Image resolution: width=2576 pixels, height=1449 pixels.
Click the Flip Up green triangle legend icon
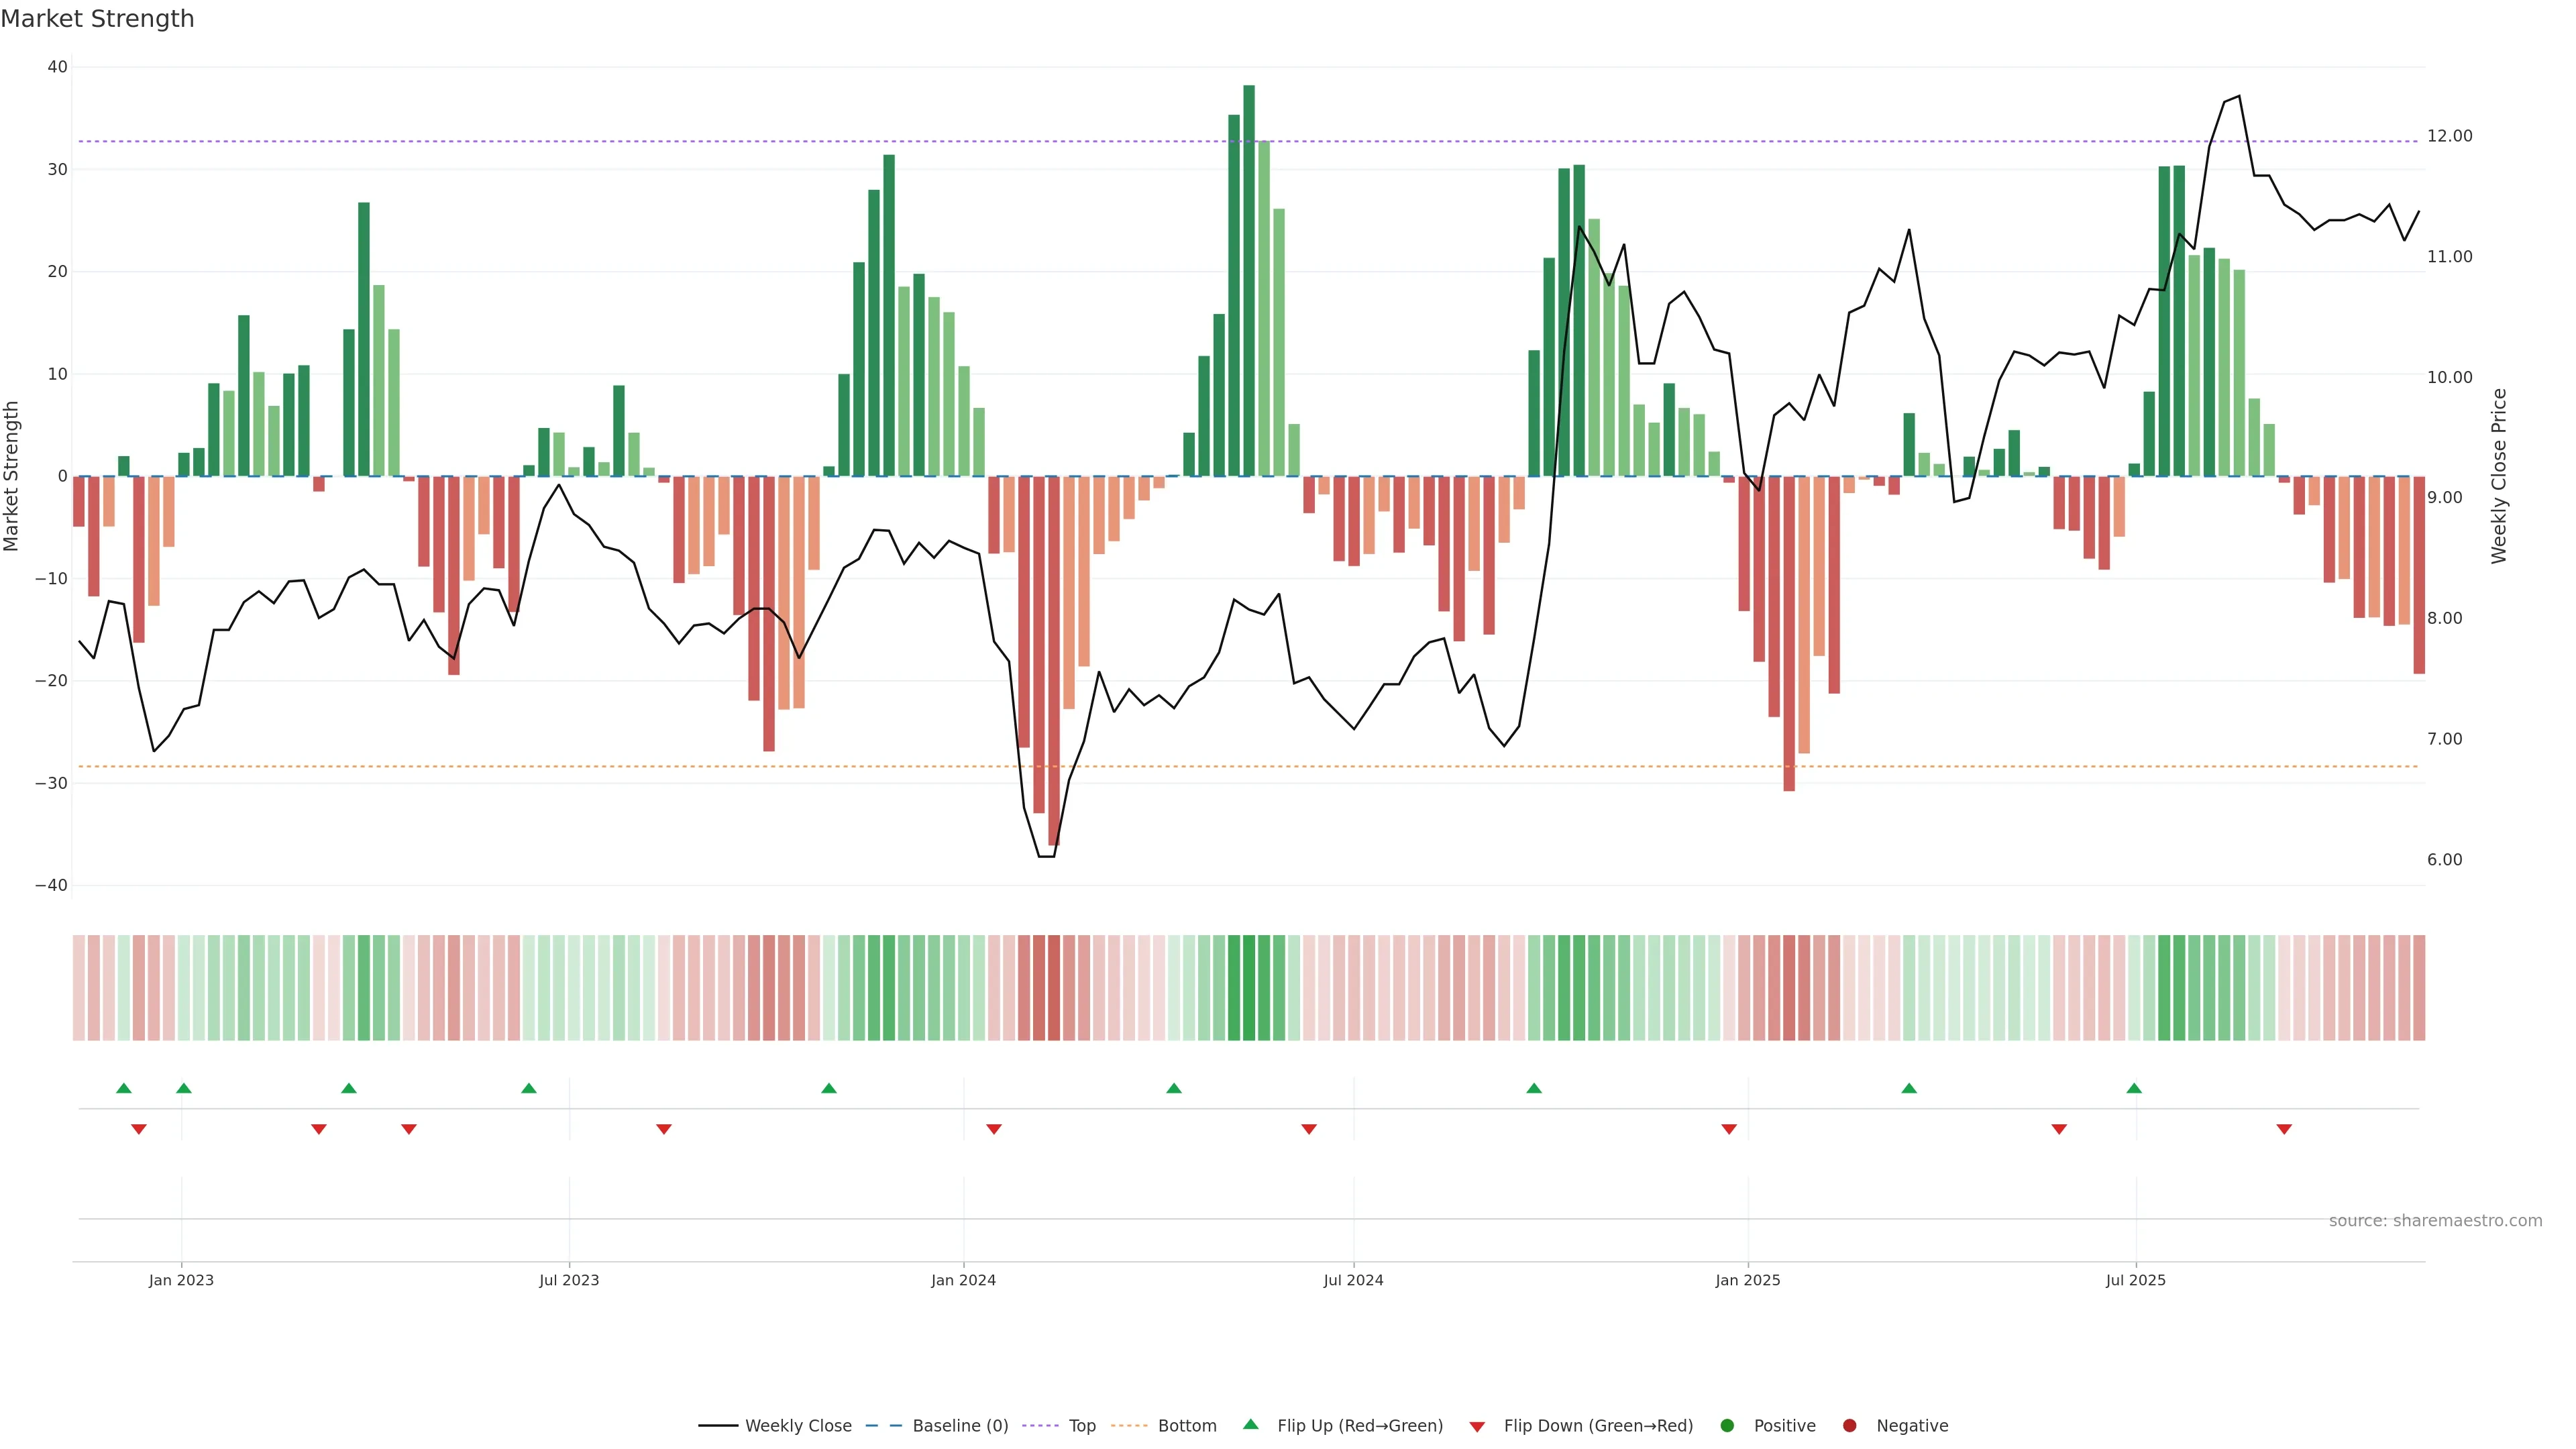(x=1250, y=1424)
